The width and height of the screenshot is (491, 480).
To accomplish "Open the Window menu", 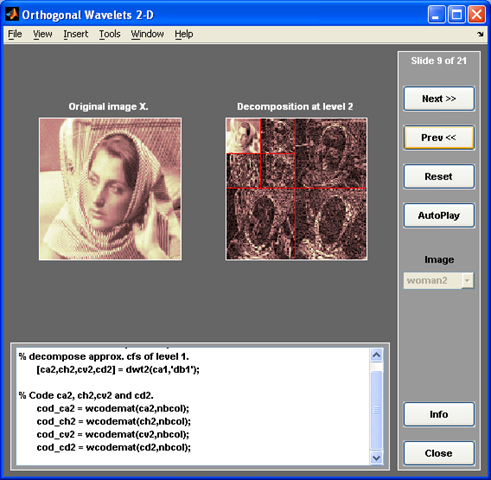I will point(147,34).
